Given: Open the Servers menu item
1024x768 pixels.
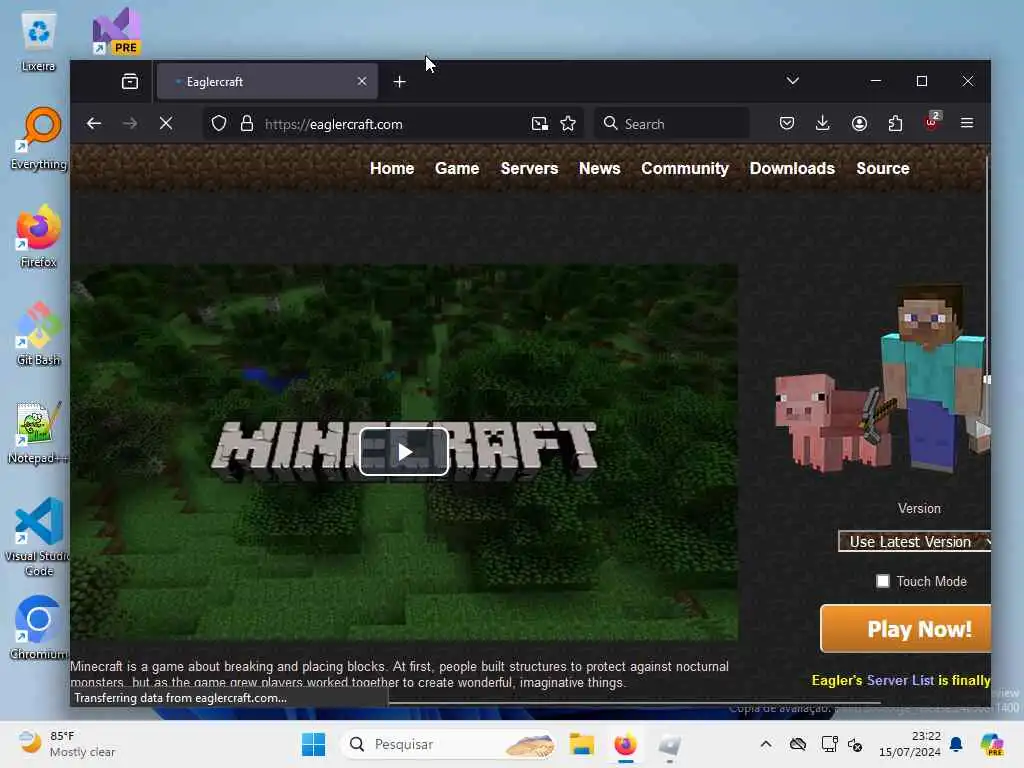Looking at the screenshot, I should (530, 168).
